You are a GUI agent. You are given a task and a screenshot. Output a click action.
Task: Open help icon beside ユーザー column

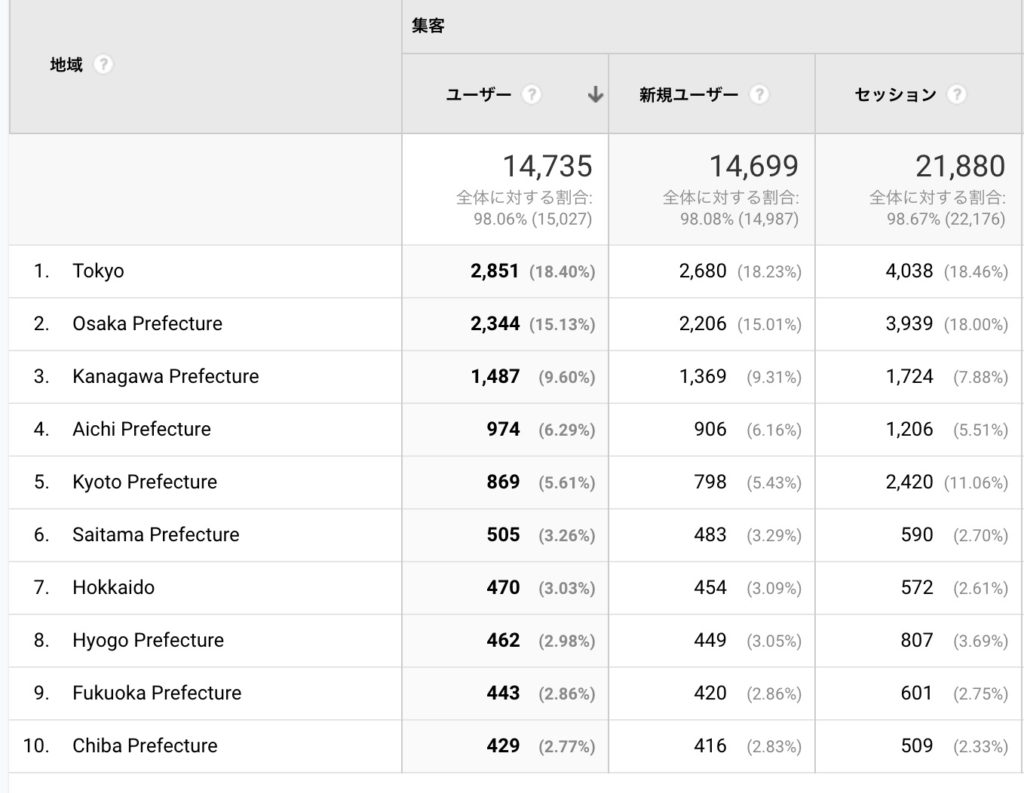pyautogui.click(x=532, y=95)
